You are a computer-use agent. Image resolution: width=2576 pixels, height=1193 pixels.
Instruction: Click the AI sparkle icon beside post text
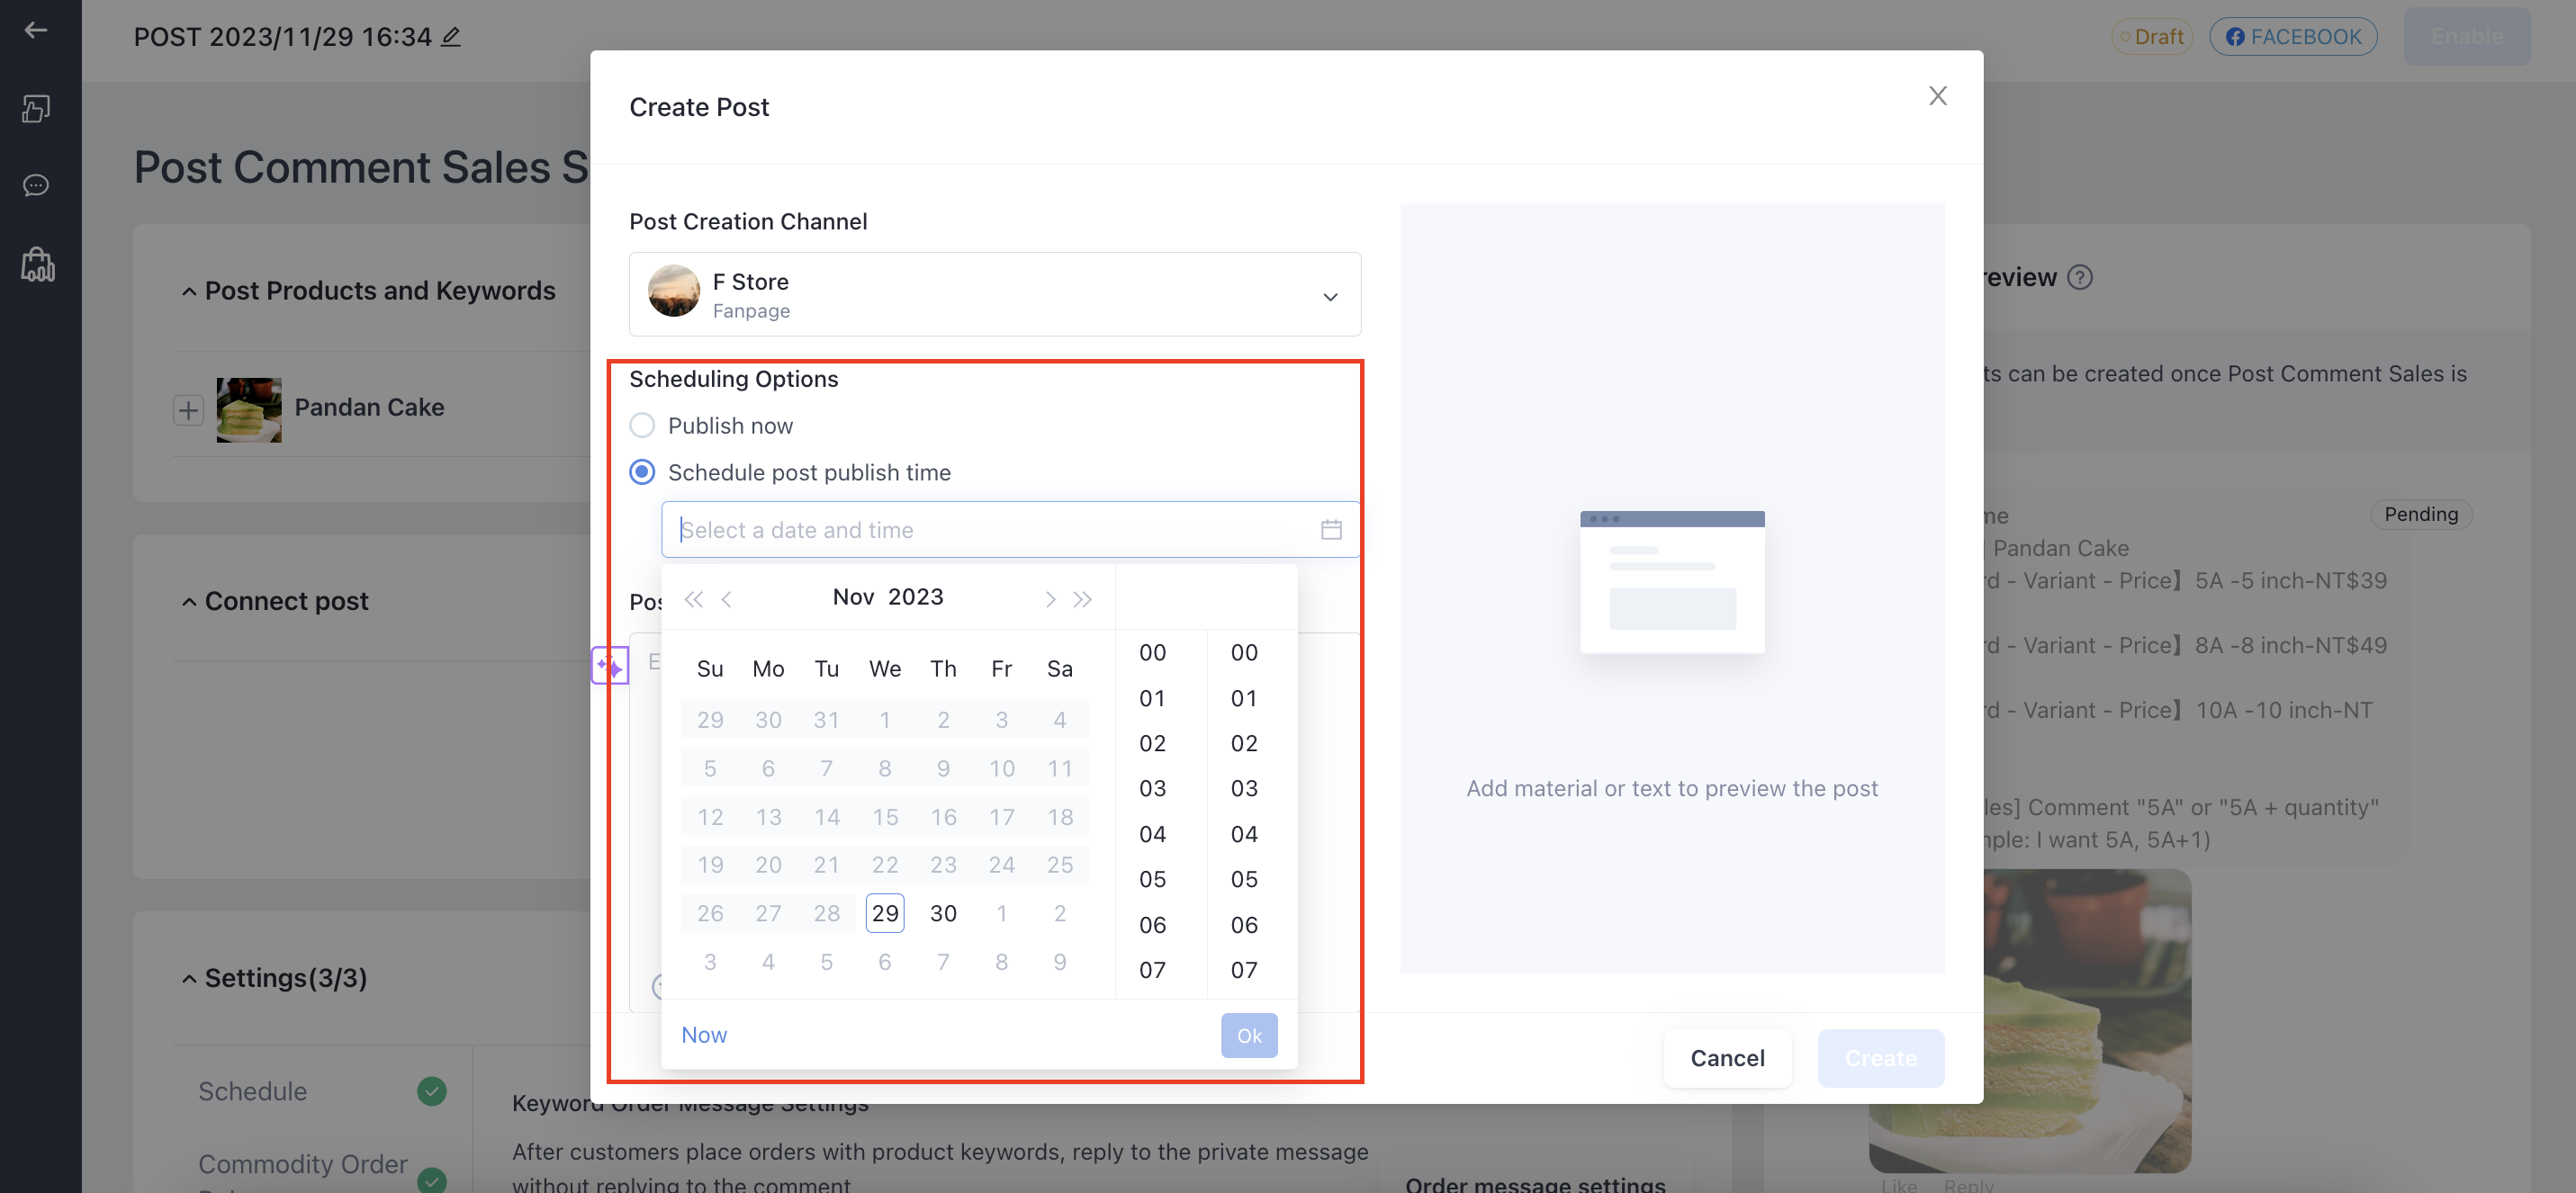click(609, 665)
